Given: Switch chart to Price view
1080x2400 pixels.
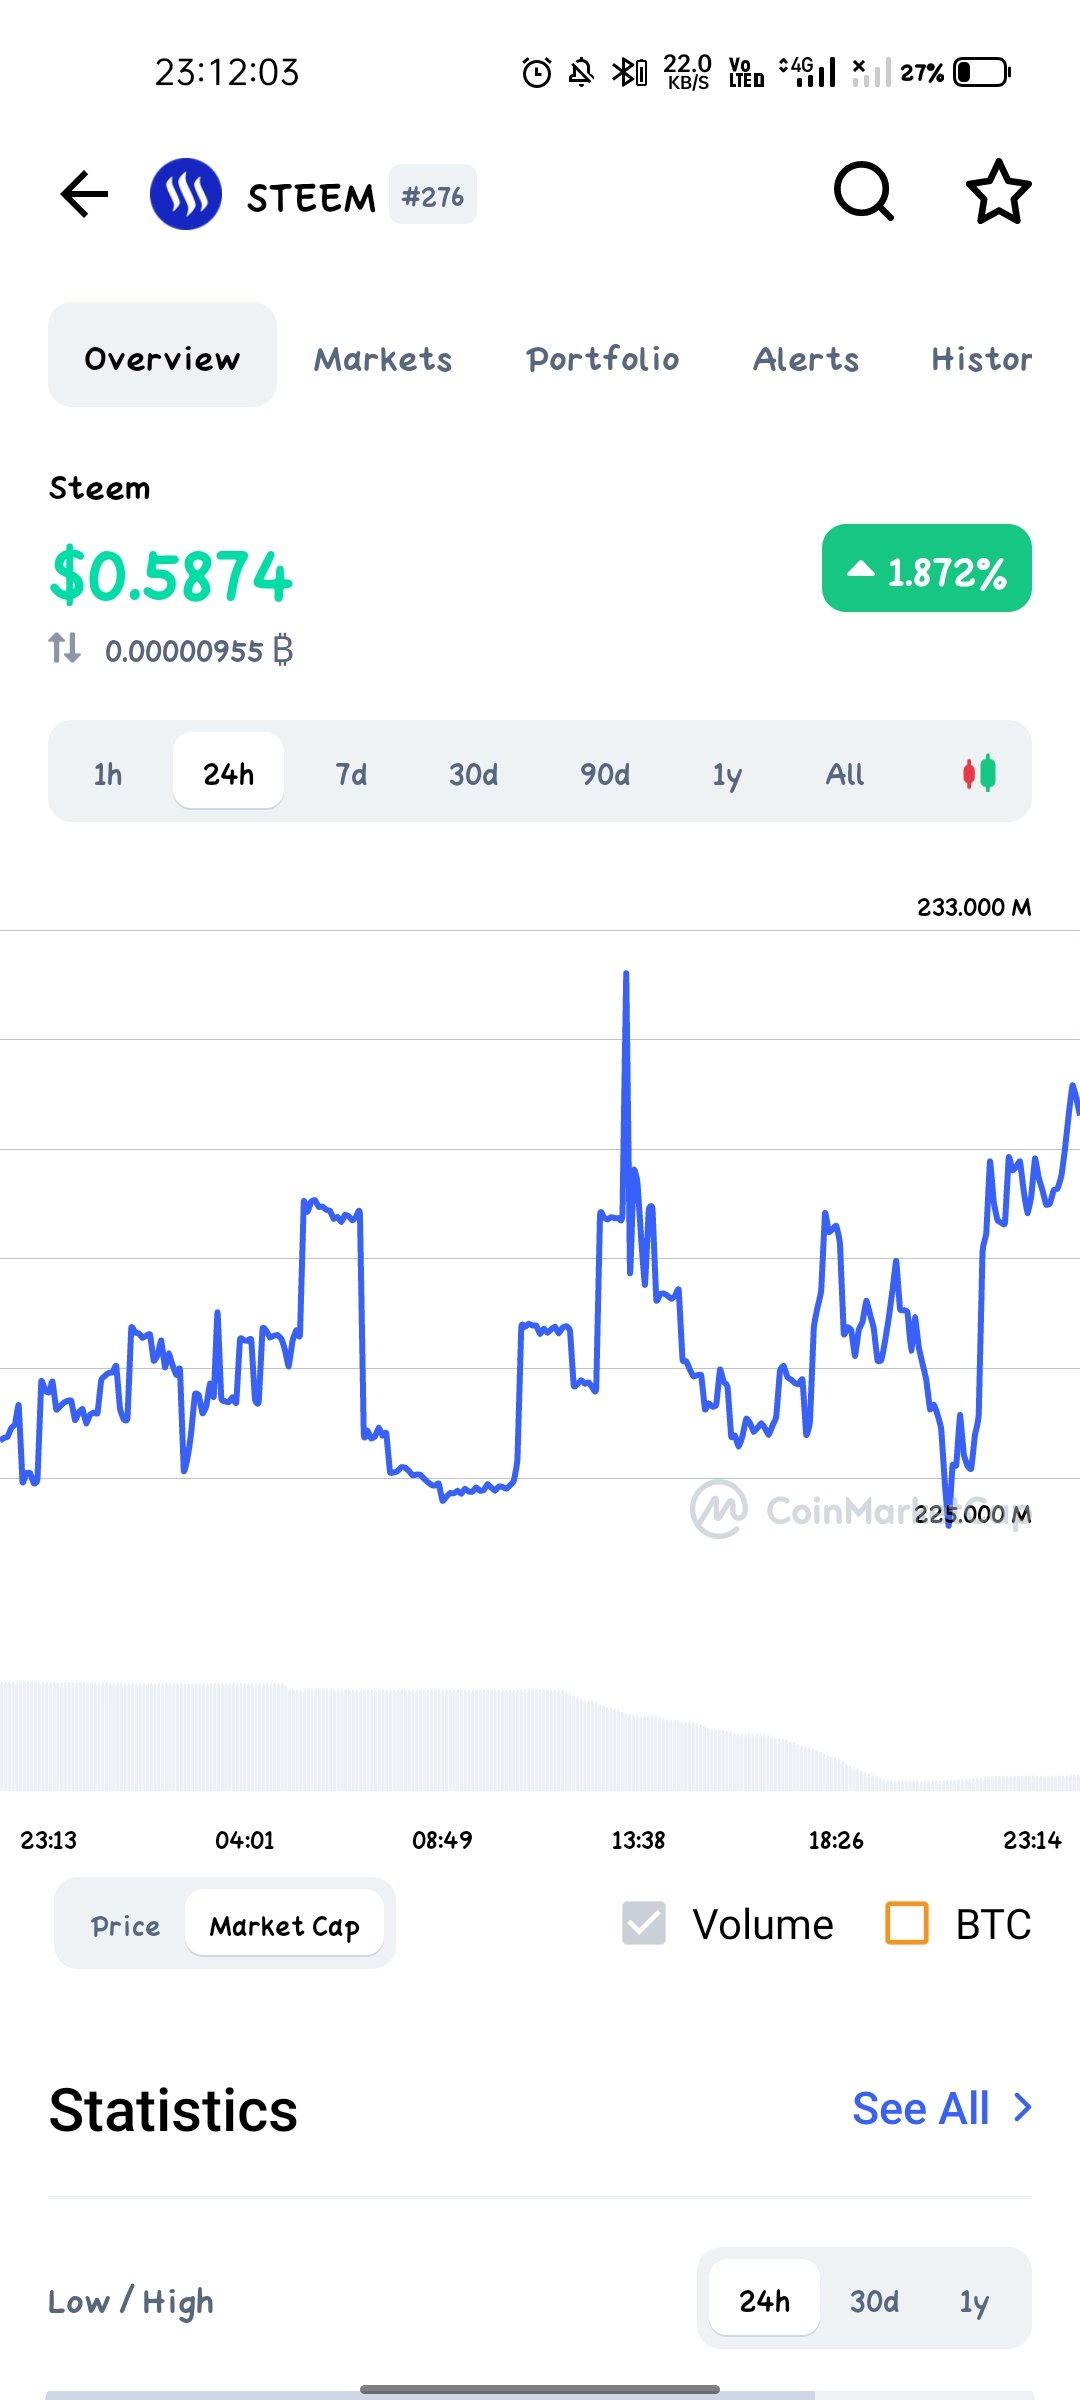Looking at the screenshot, I should coord(125,1925).
